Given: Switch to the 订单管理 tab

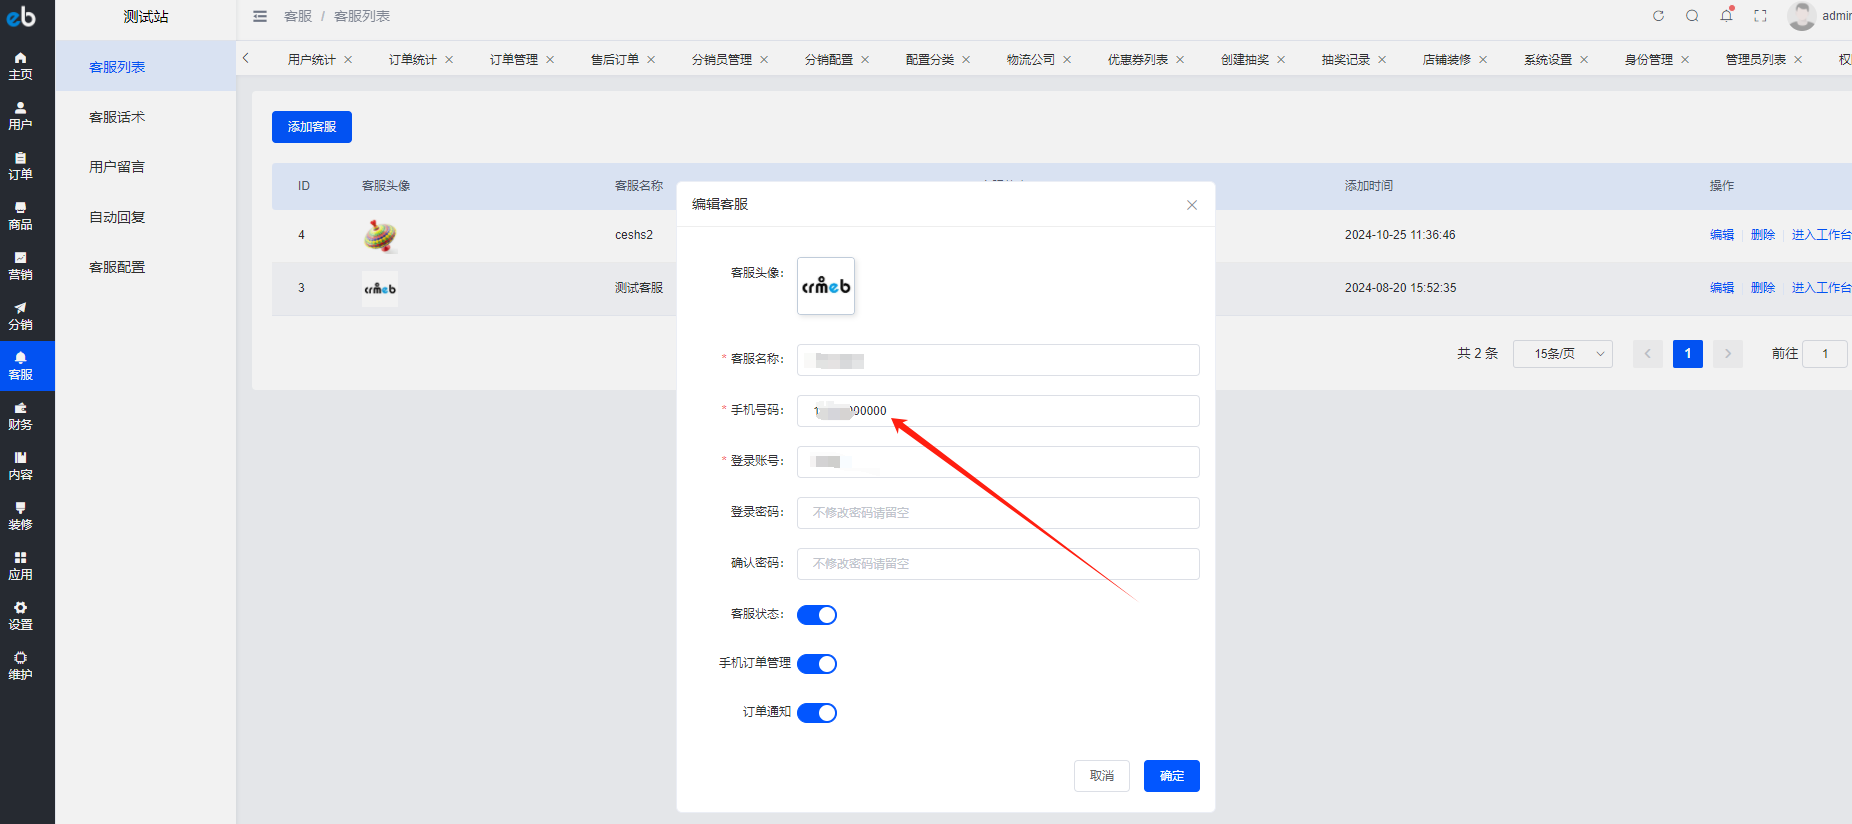Looking at the screenshot, I should pyautogui.click(x=514, y=60).
